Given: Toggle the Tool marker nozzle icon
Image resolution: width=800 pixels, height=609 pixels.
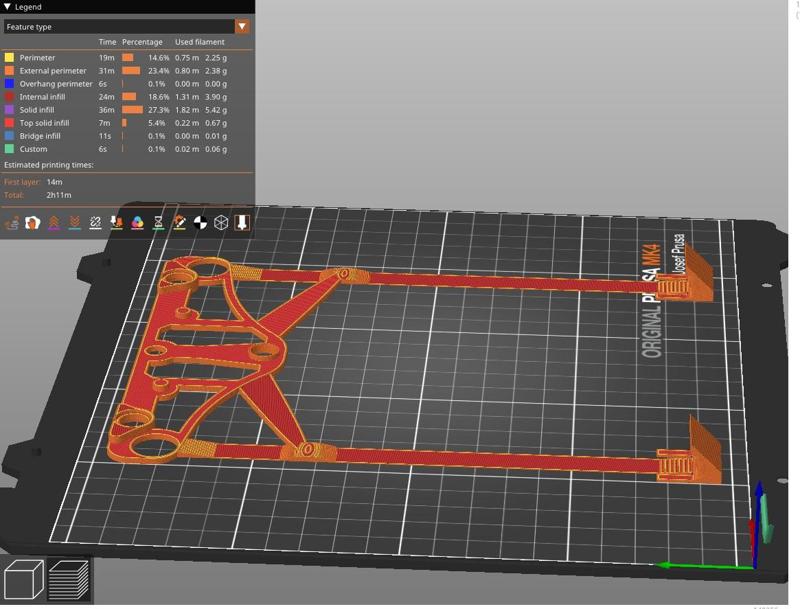Looking at the screenshot, I should coord(242,223).
